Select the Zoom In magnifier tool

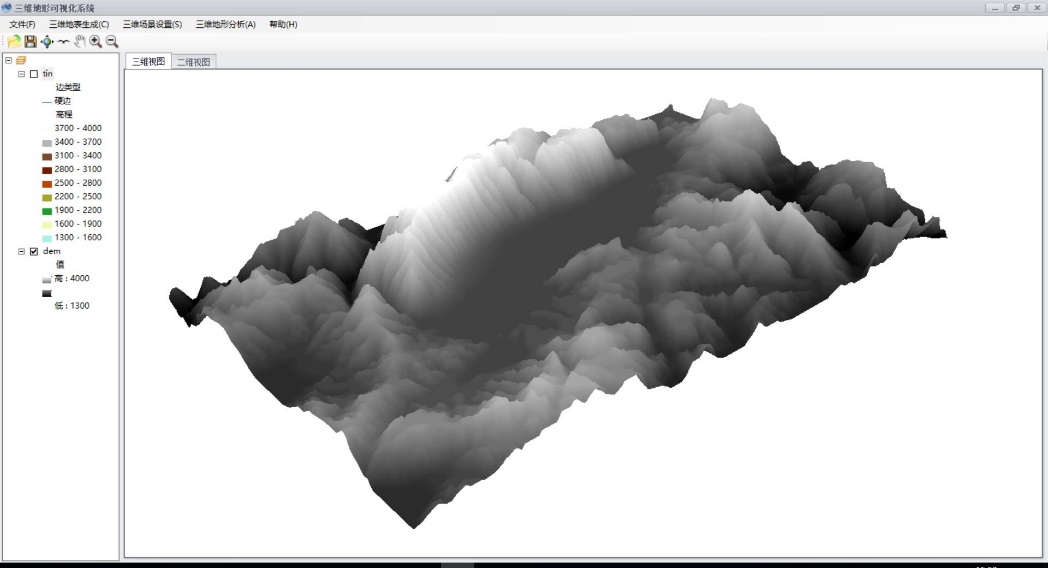(96, 41)
